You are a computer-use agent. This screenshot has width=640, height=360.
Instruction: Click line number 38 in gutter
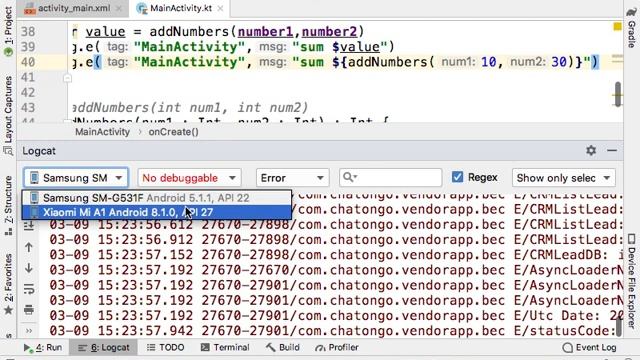pos(27,31)
